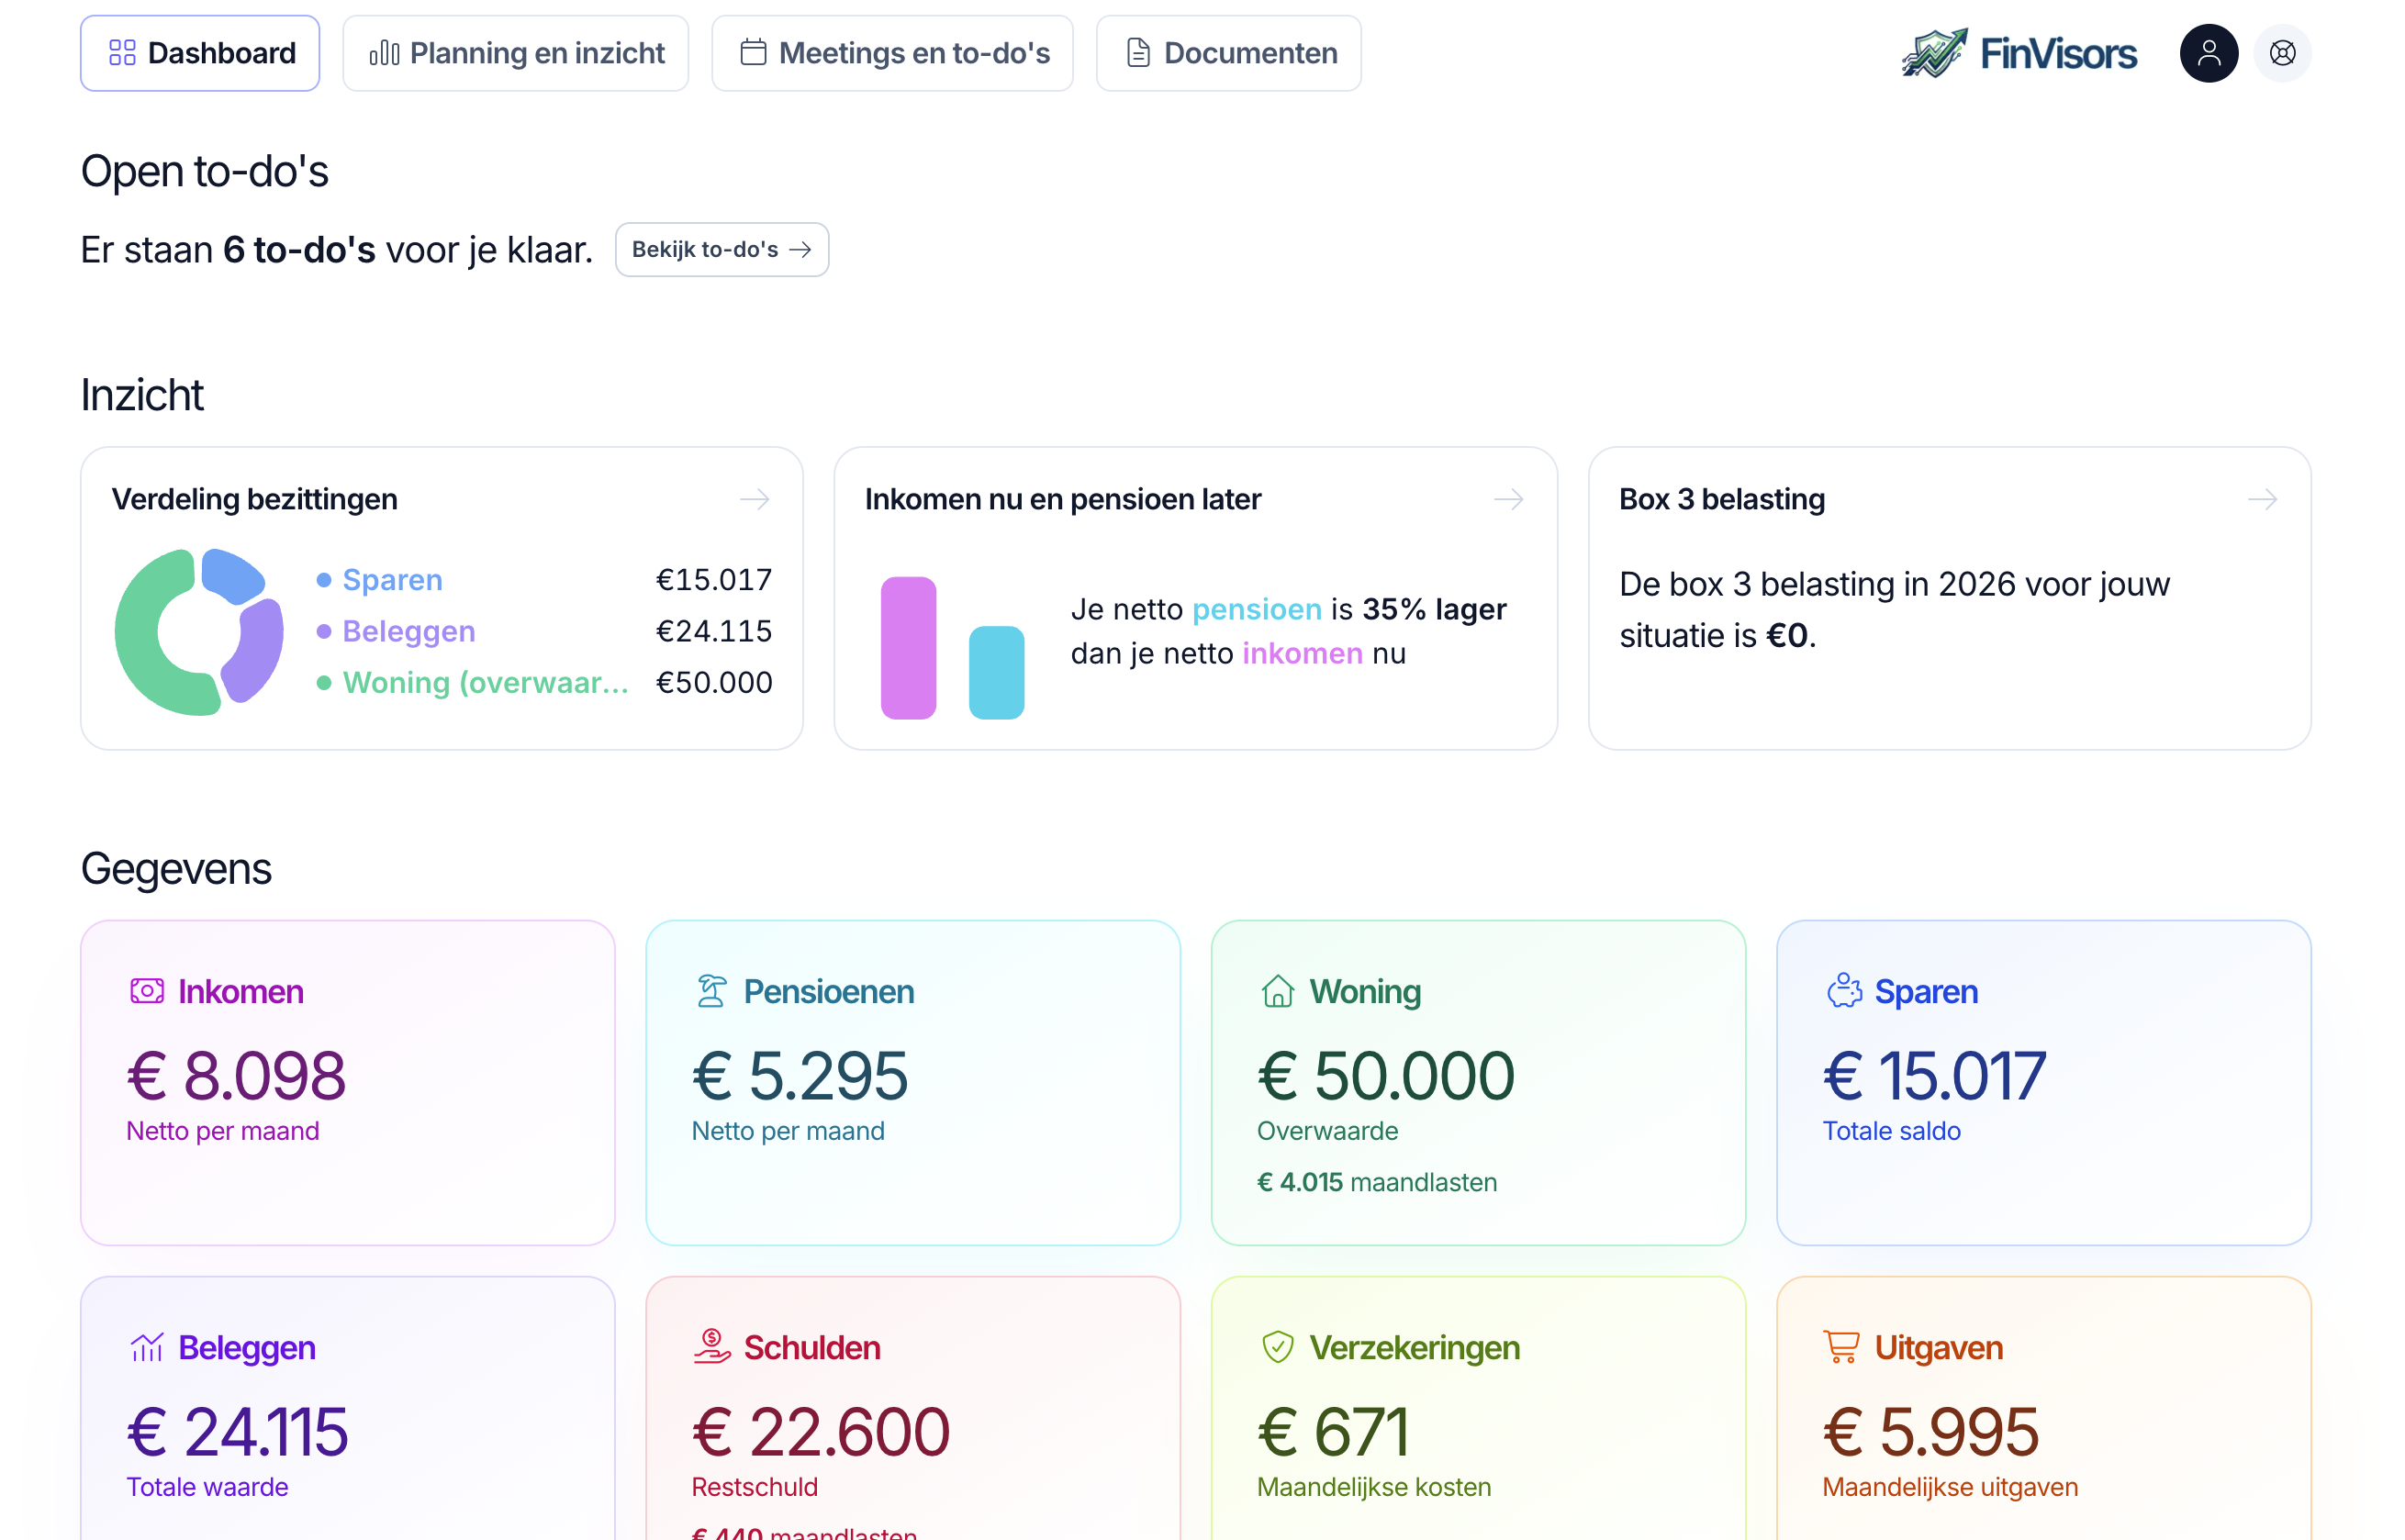Open Inkomen nu en pensioen later arrow
The height and width of the screenshot is (1540, 2405).
(x=1508, y=499)
